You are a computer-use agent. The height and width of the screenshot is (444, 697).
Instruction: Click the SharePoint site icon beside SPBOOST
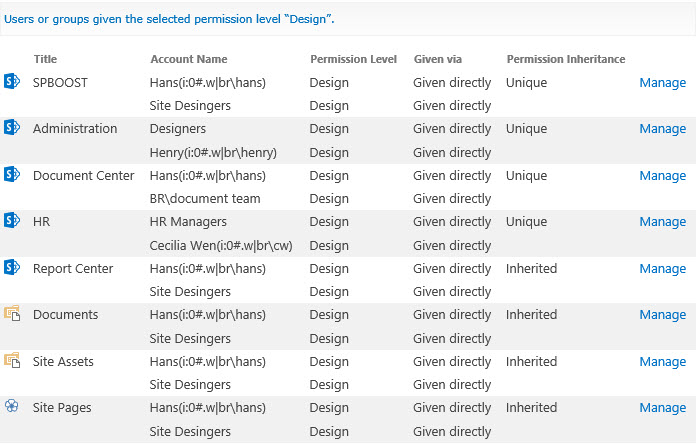point(12,81)
